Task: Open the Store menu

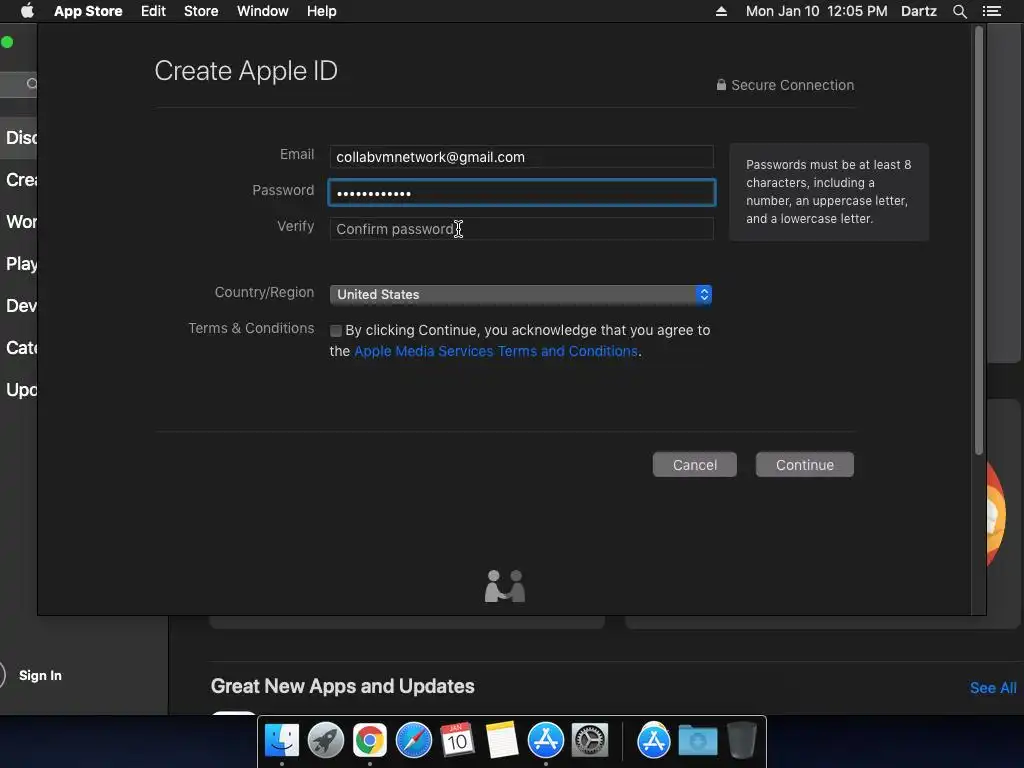Action: (x=201, y=11)
